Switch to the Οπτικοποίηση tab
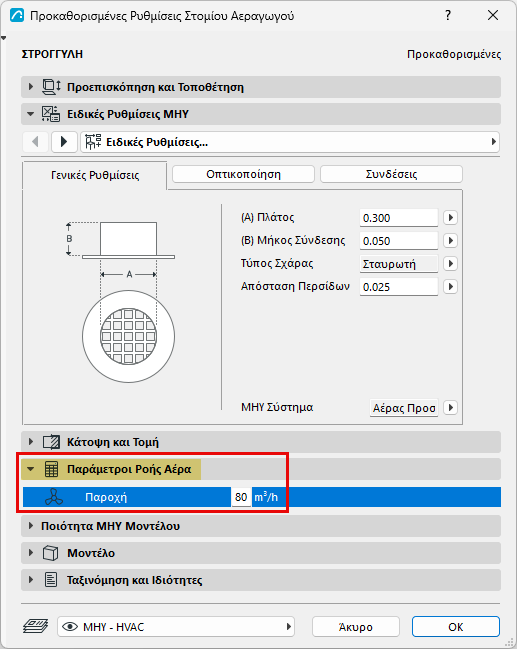517x649 pixels. [x=243, y=174]
